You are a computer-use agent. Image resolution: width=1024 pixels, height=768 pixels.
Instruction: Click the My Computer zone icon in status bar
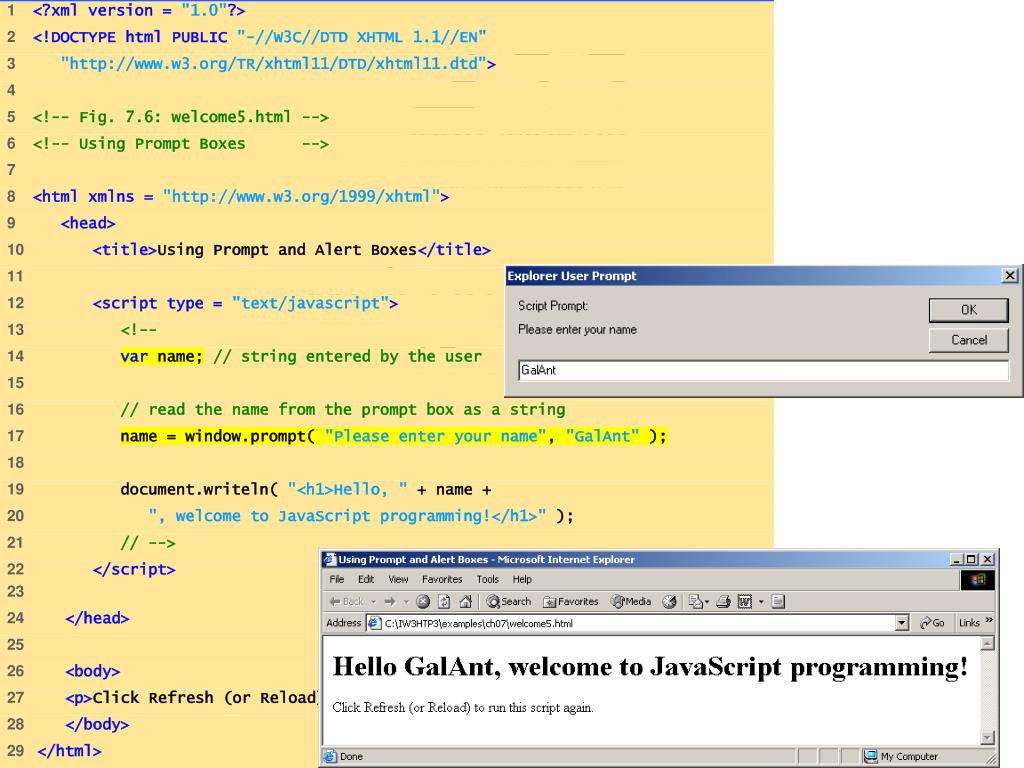(871, 756)
